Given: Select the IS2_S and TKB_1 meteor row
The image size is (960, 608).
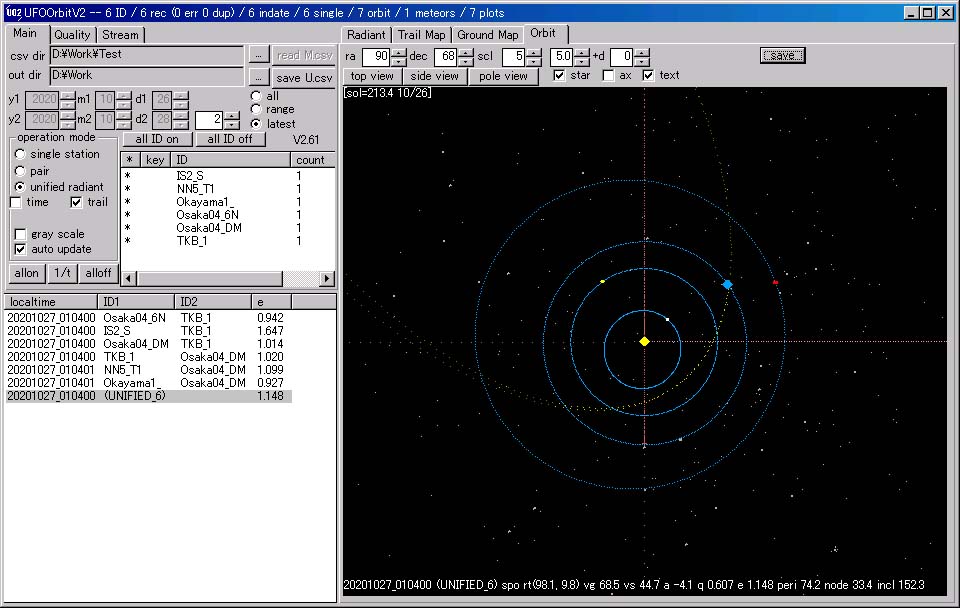Looking at the screenshot, I should 148,330.
